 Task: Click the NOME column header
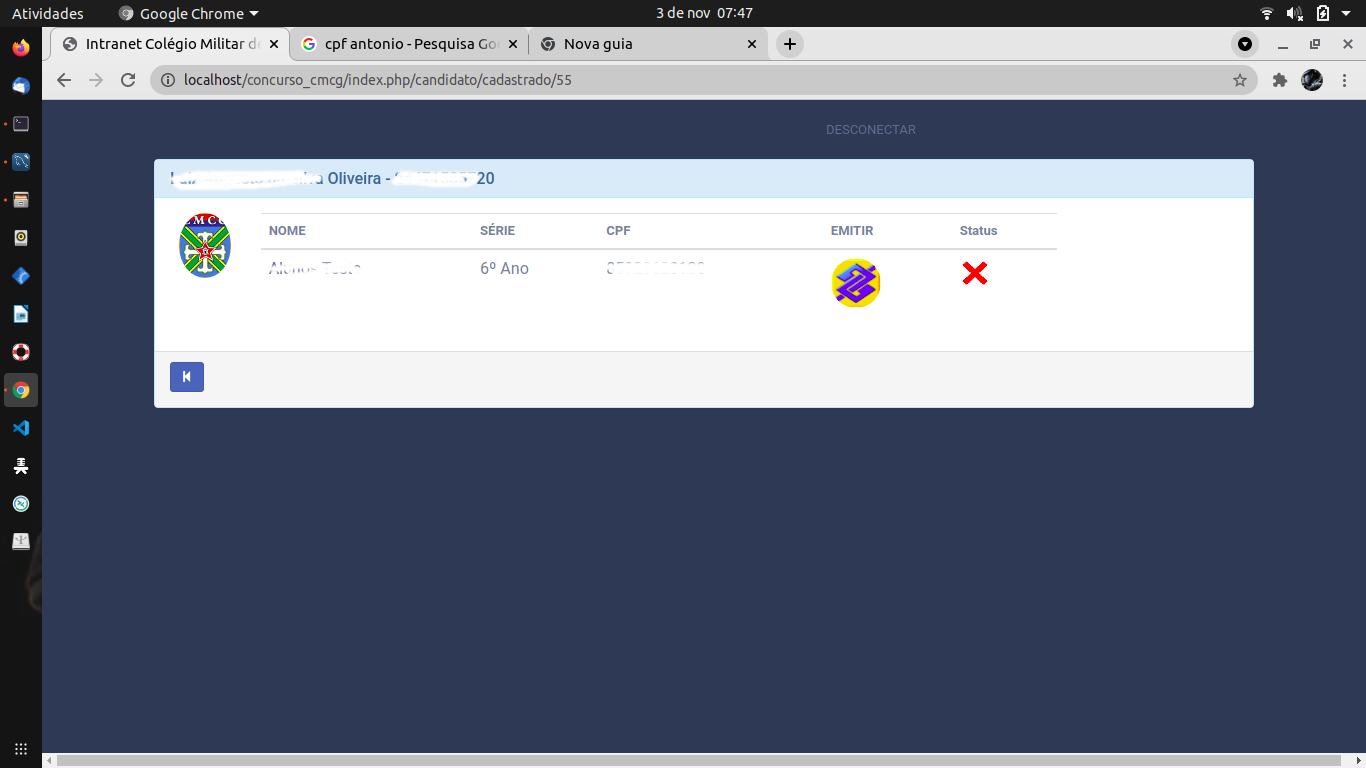tap(287, 231)
